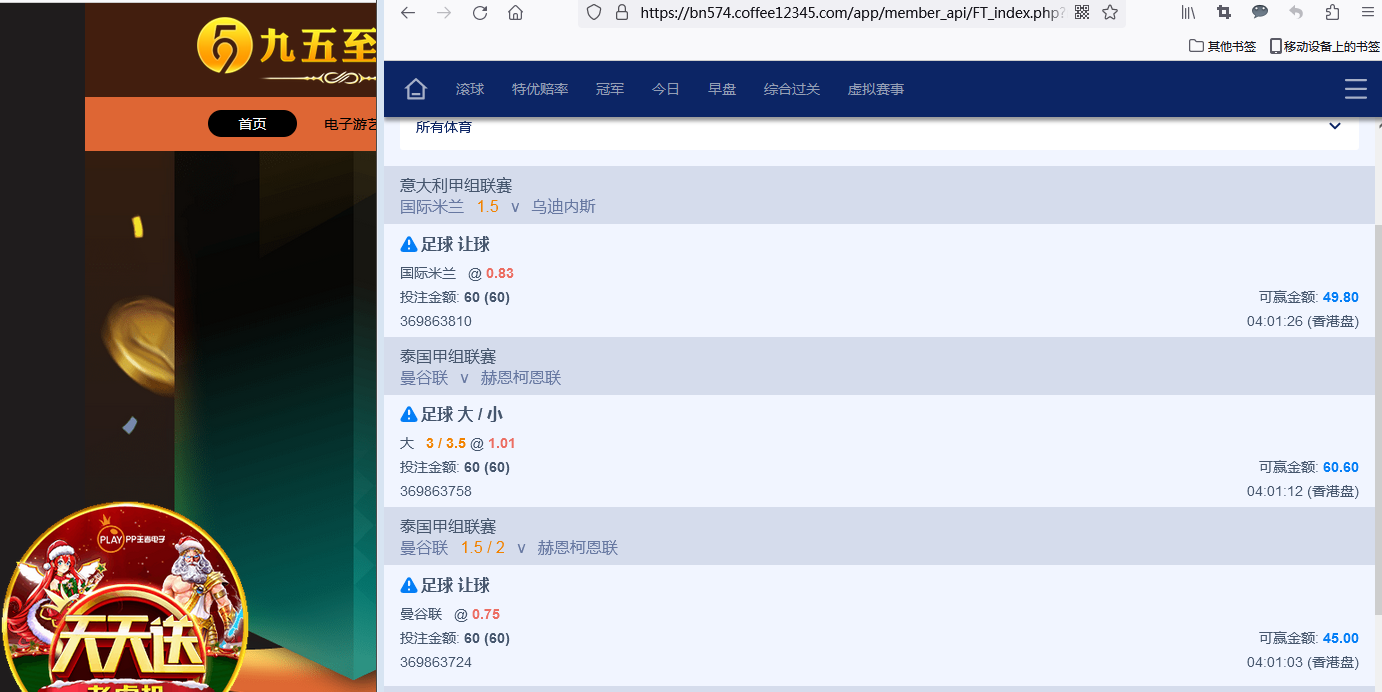Click the chat bubble toolbar icon
This screenshot has height=692, width=1382.
(1260, 13)
